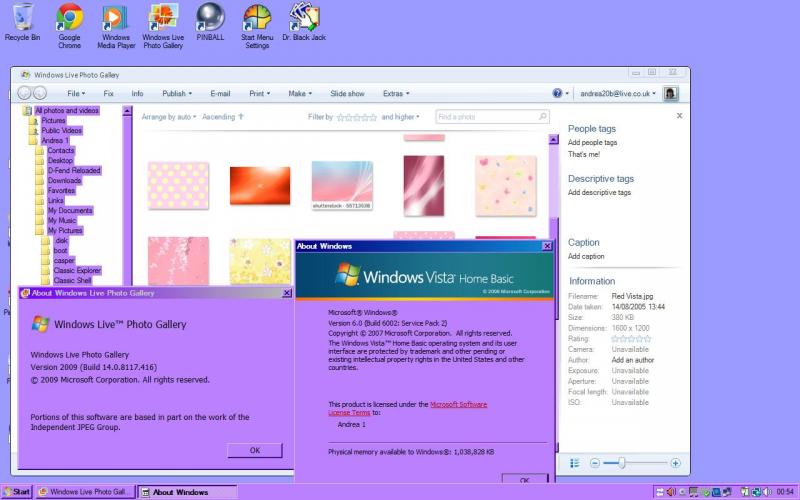The image size is (800, 500).
Task: Click Add an author field
Action: (x=633, y=360)
